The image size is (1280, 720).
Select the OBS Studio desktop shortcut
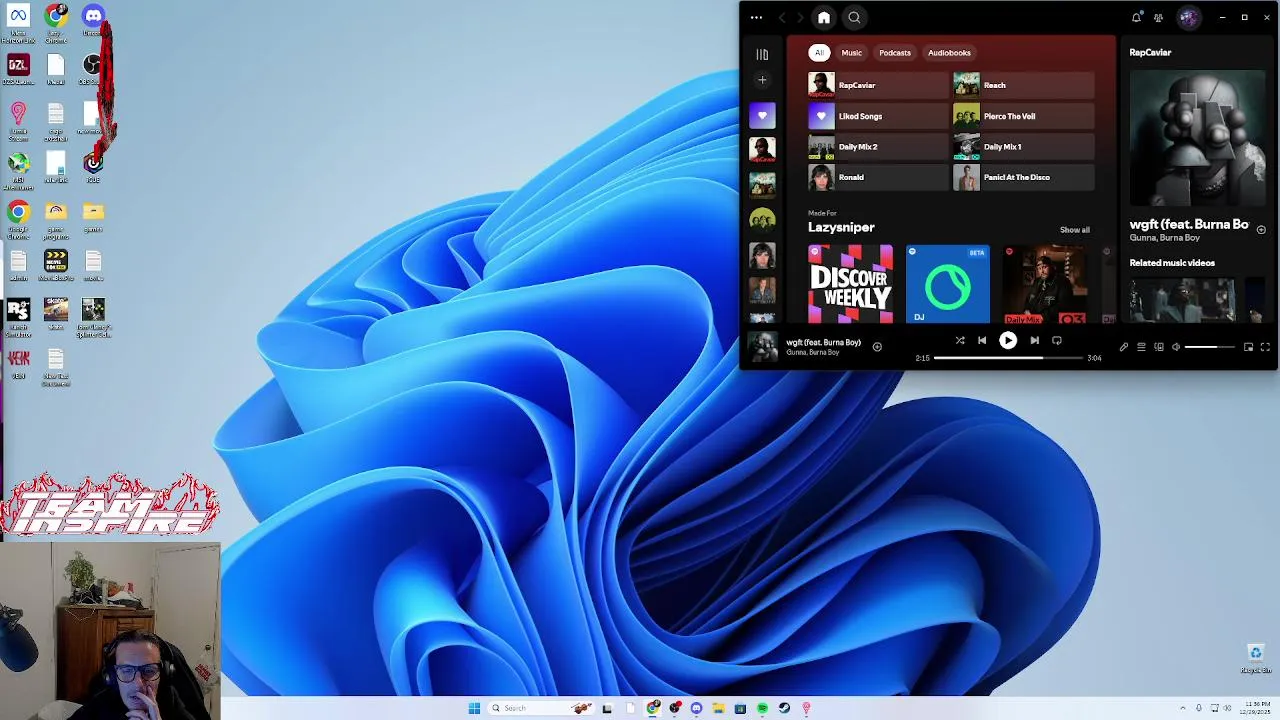tap(93, 70)
